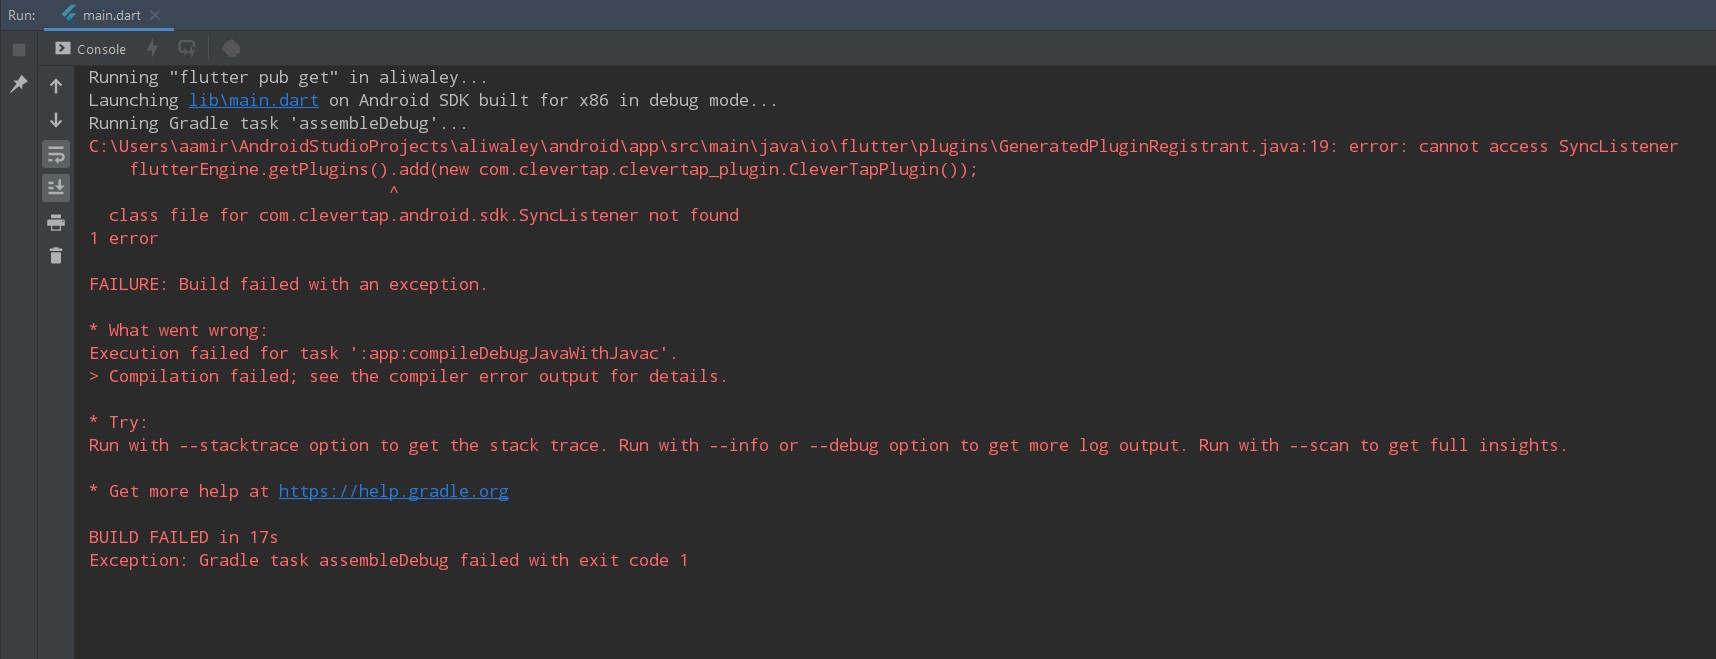Image resolution: width=1716 pixels, height=659 pixels.
Task: Click the printer icon to print console output
Action: [56, 222]
